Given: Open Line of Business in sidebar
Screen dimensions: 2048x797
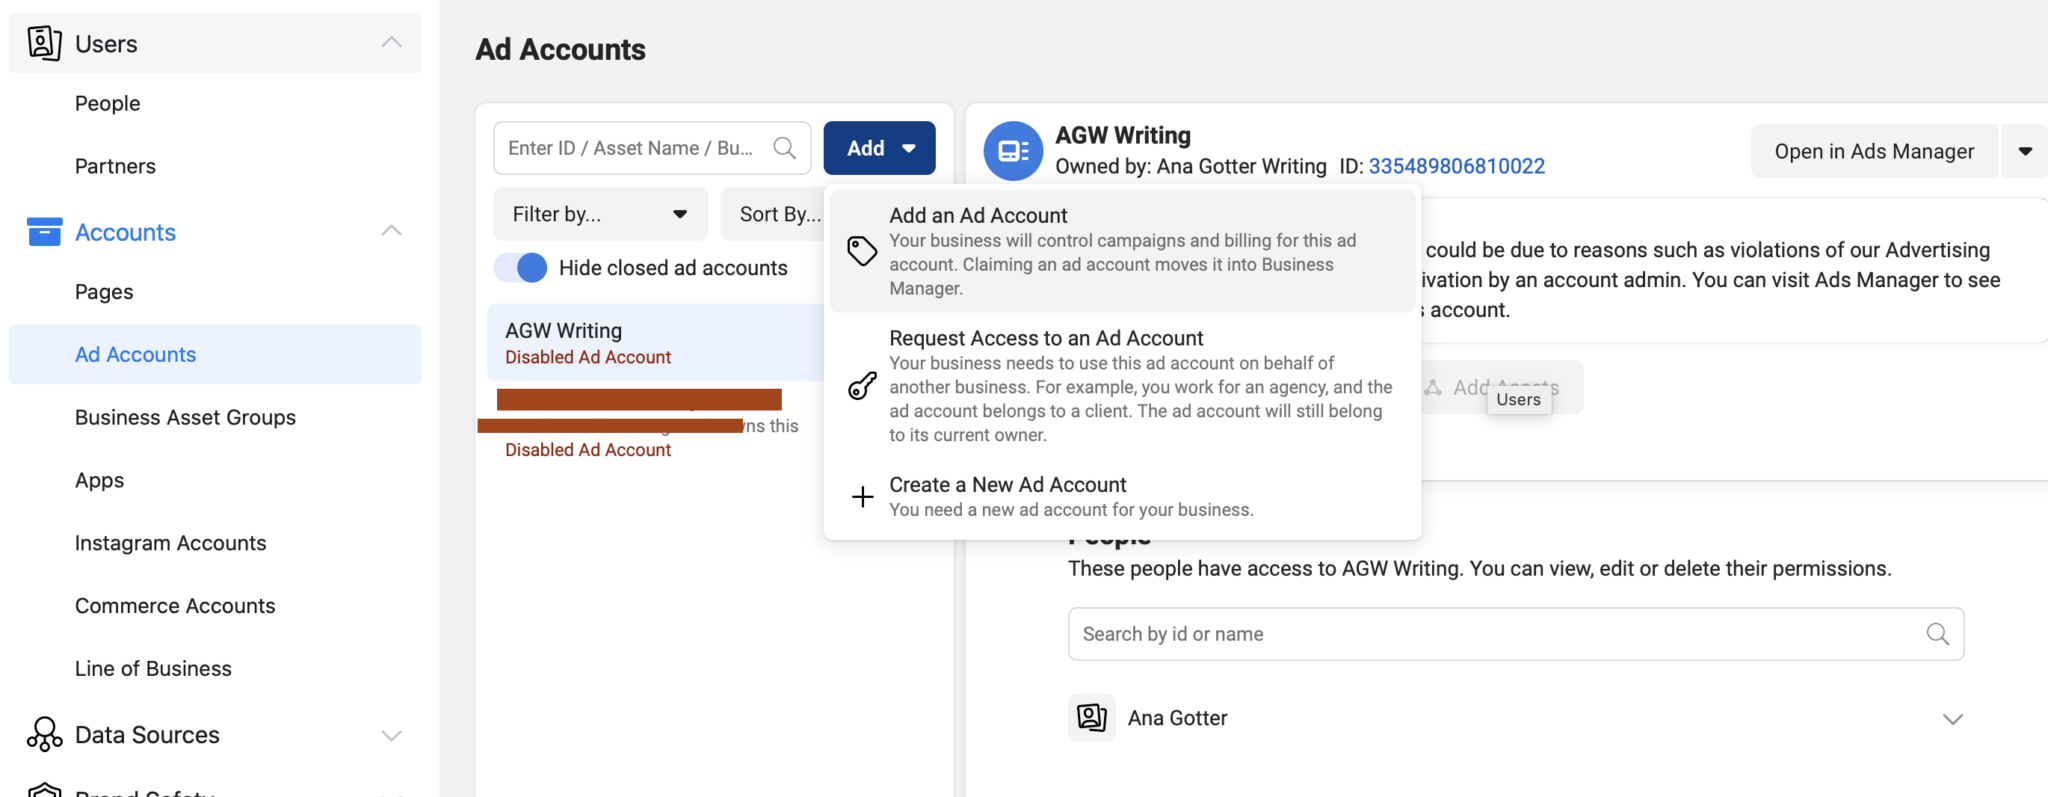Looking at the screenshot, I should [x=153, y=669].
